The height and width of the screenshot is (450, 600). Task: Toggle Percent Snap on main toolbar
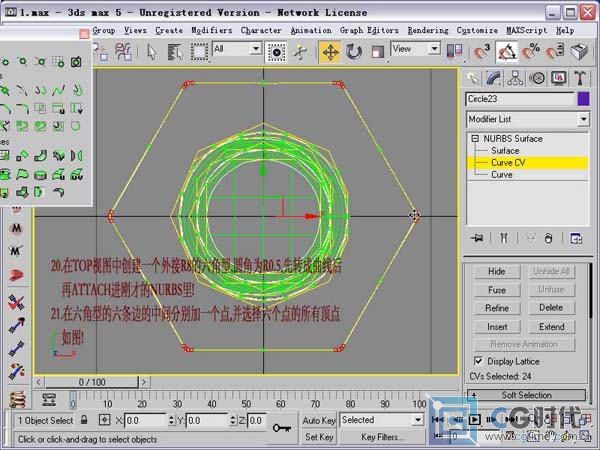point(531,52)
